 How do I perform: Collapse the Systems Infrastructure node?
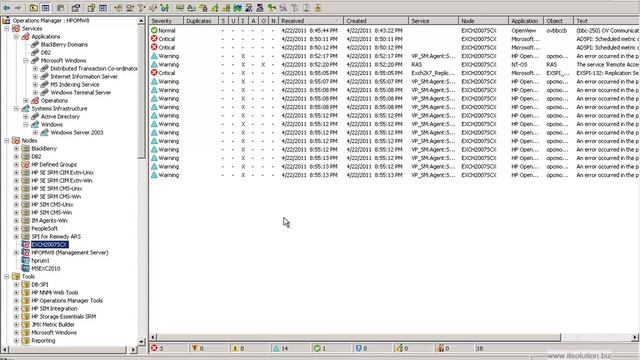16,109
